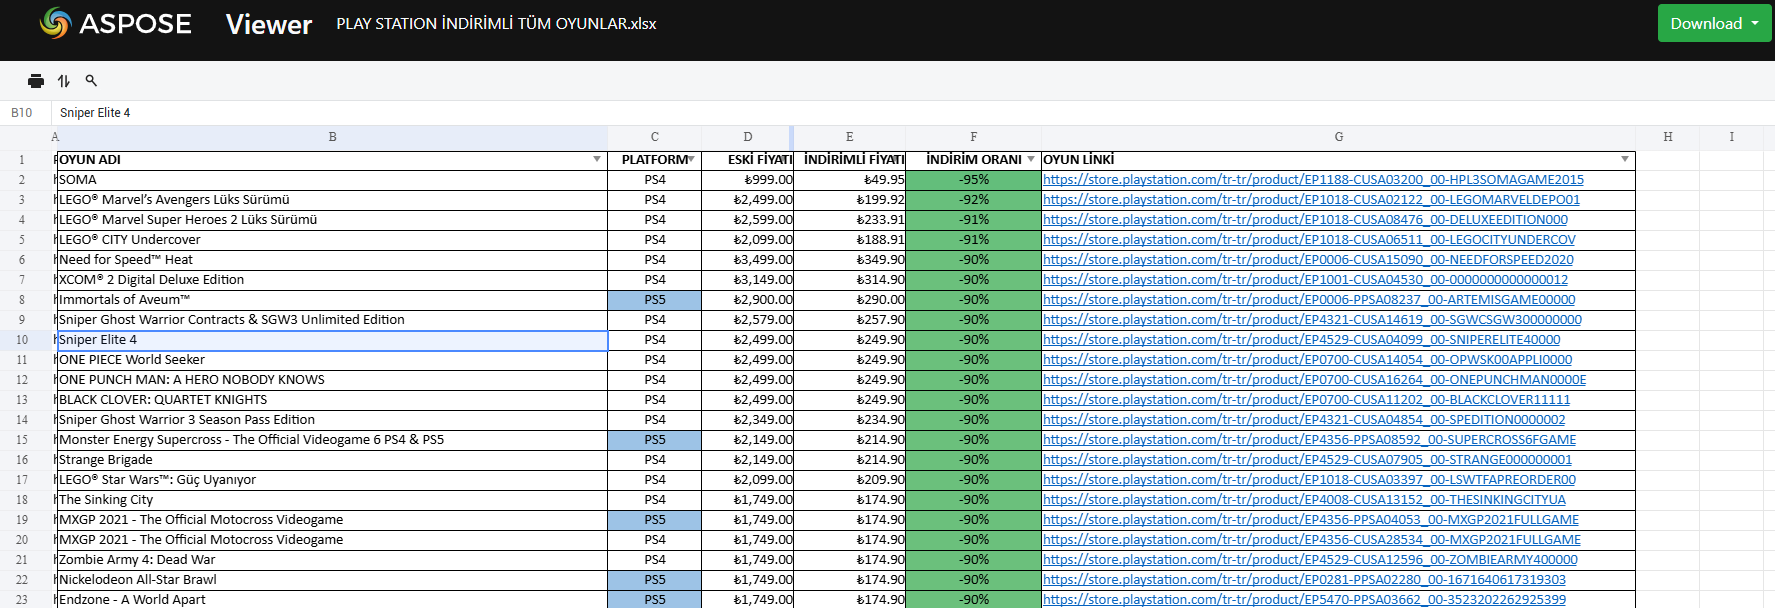Open the NEEDFORSPEED2020 store link
The image size is (1775, 608).
pyautogui.click(x=1308, y=260)
